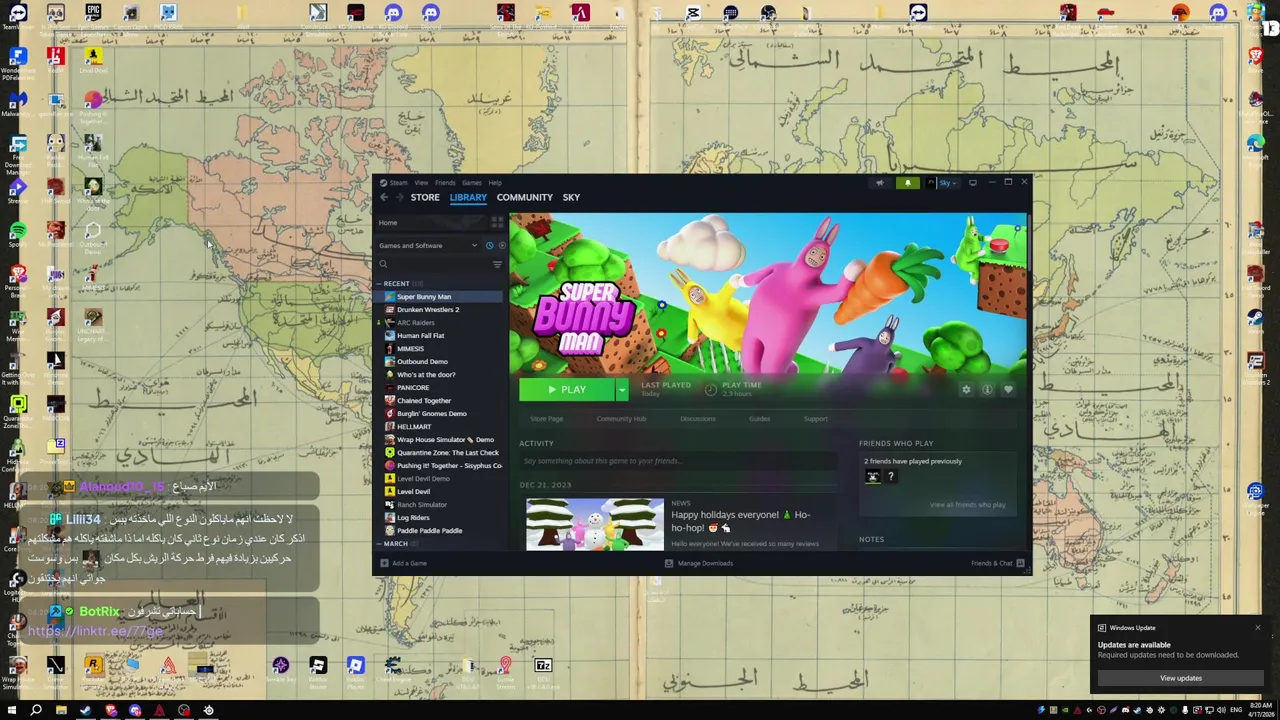
Task: Click the friend avatar under Friends Who Play
Action: pos(873,477)
